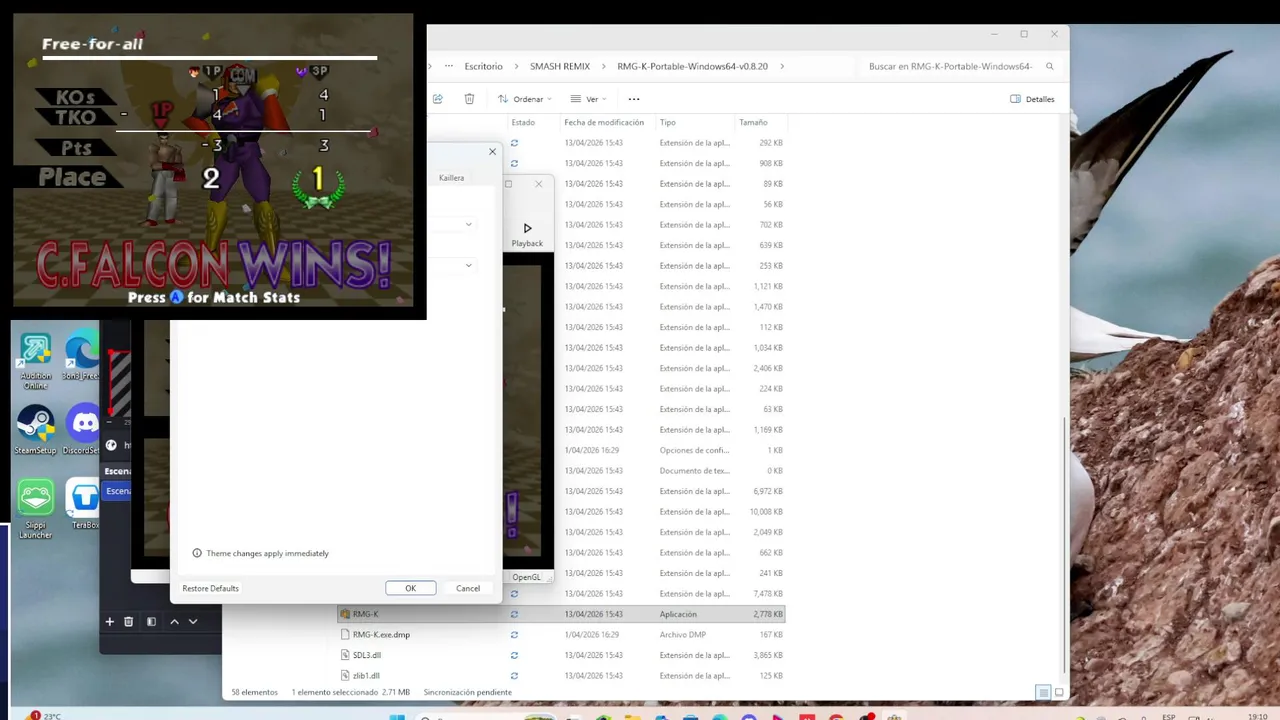Select the Escena scene in OBS list
The width and height of the screenshot is (1280, 720).
117,491
